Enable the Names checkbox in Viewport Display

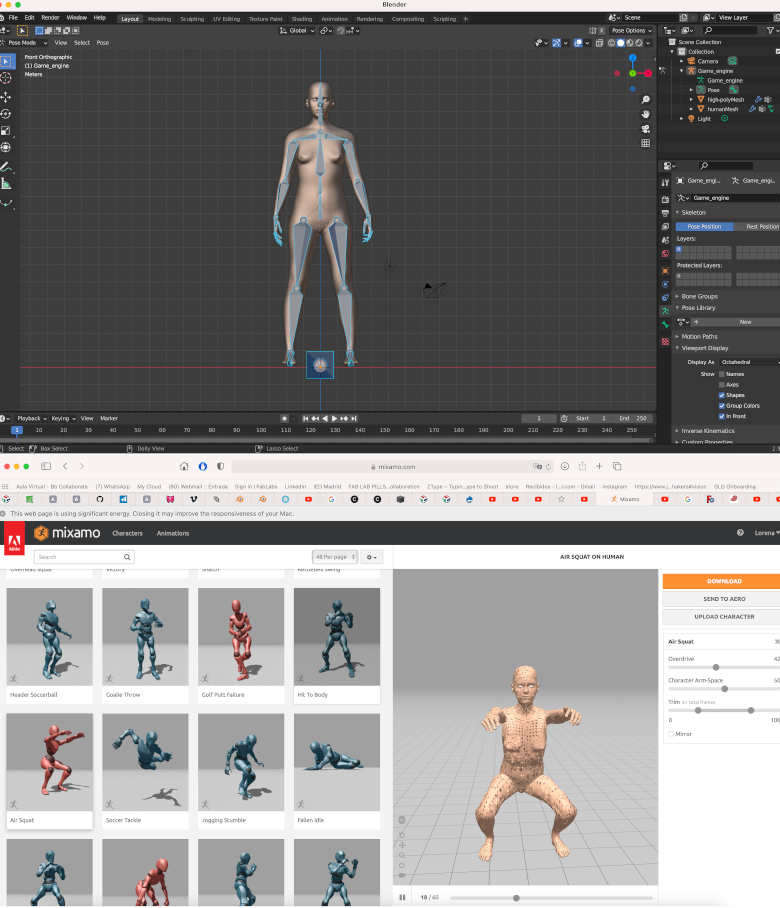[x=722, y=374]
